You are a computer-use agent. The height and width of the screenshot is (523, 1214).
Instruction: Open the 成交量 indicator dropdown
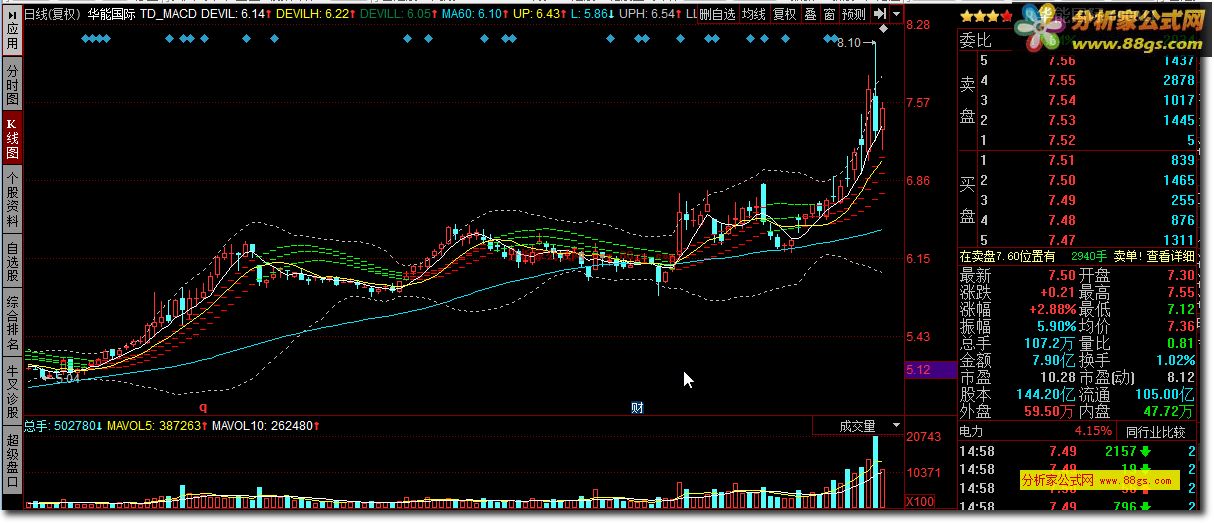[857, 426]
